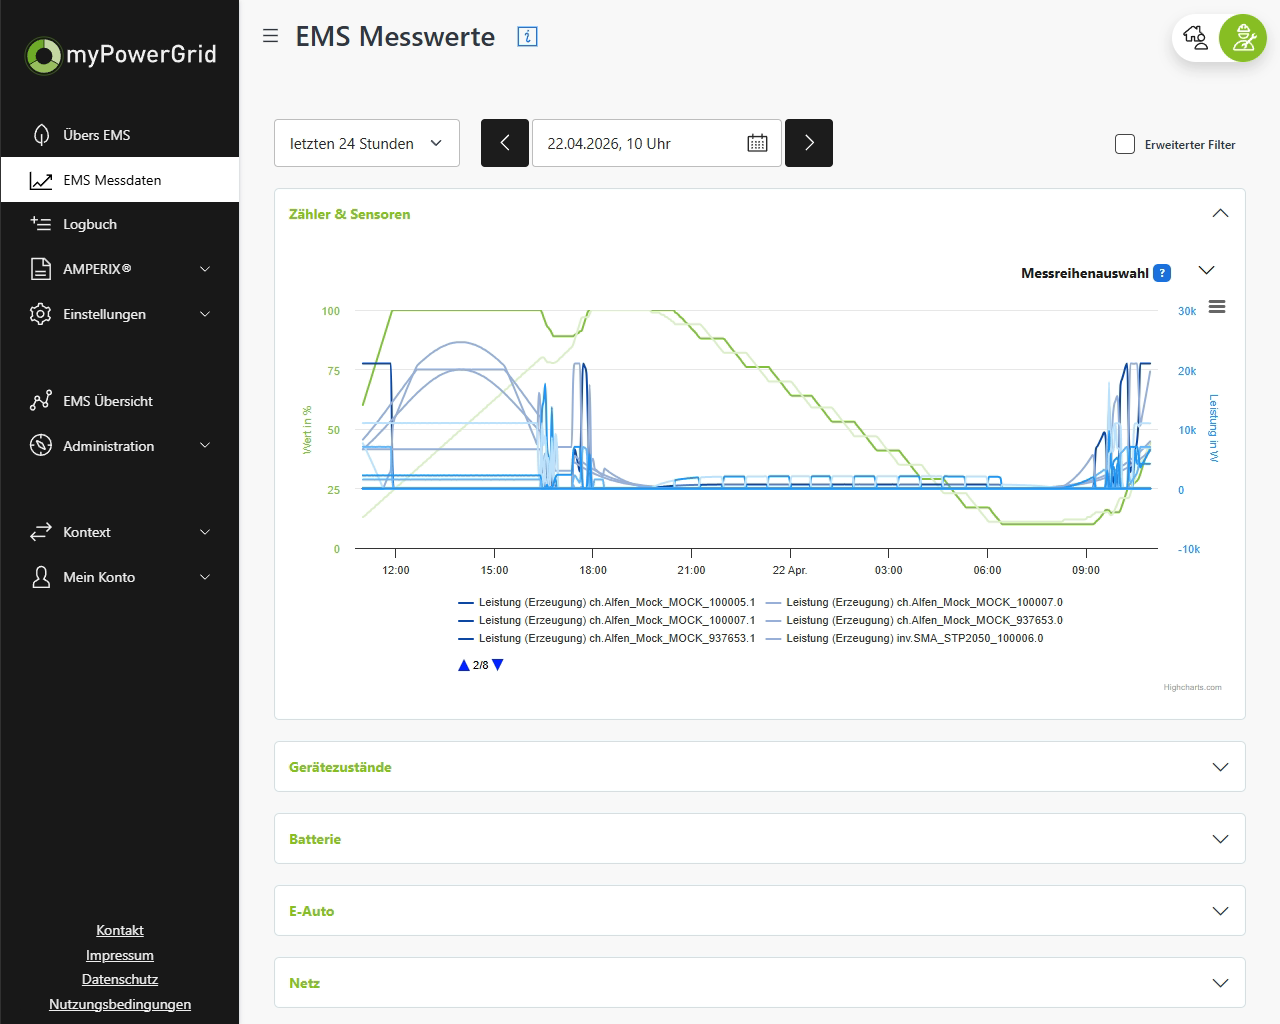Expand the E-Auto section
Viewport: 1280px width, 1024px height.
[1220, 911]
